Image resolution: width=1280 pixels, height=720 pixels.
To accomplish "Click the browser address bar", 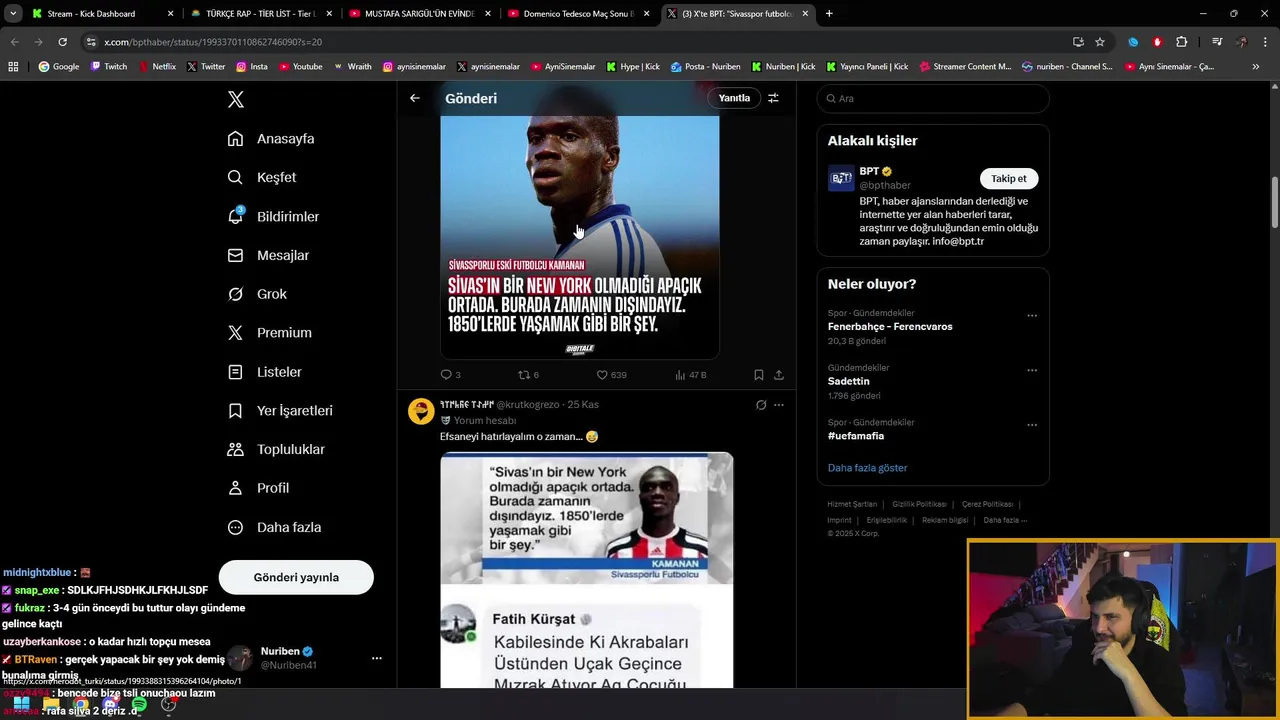I will click(580, 42).
